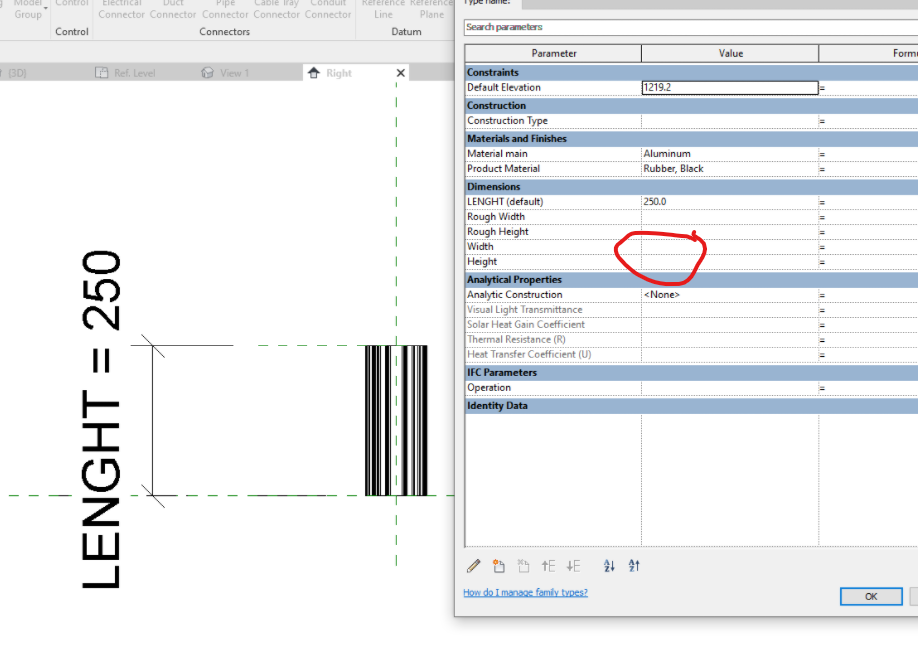This screenshot has height=671, width=918.
Task: Select the 'Default Elevation' parameter name
Action: click(503, 87)
